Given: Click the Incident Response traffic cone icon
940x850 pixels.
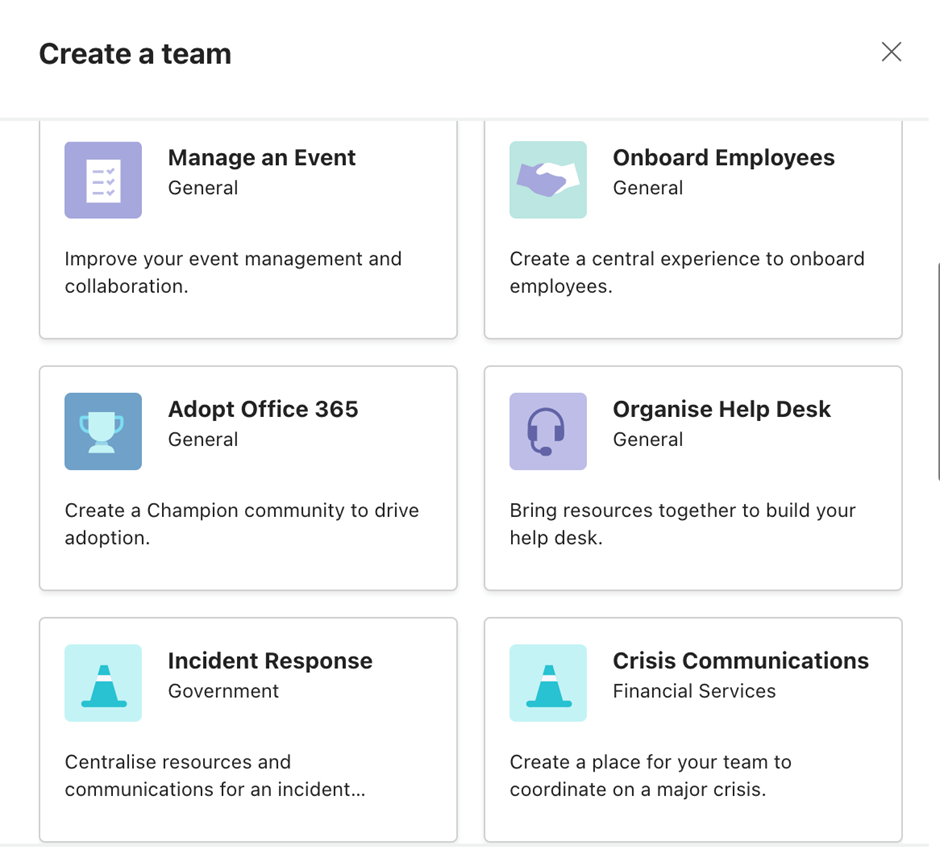Looking at the screenshot, I should 103,683.
